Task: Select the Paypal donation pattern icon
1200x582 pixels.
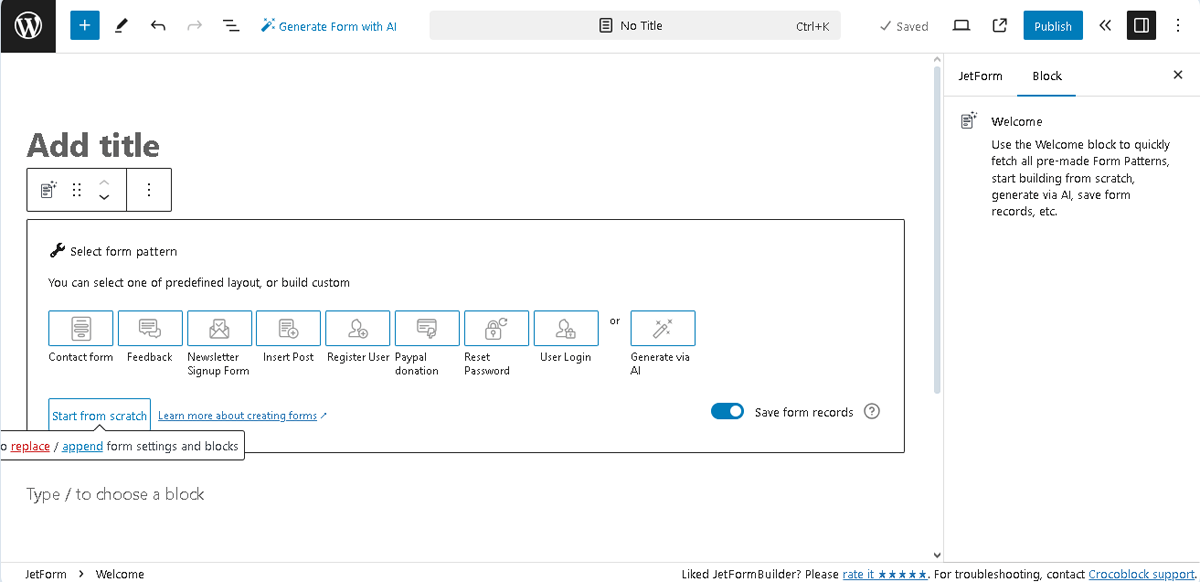Action: tap(426, 327)
